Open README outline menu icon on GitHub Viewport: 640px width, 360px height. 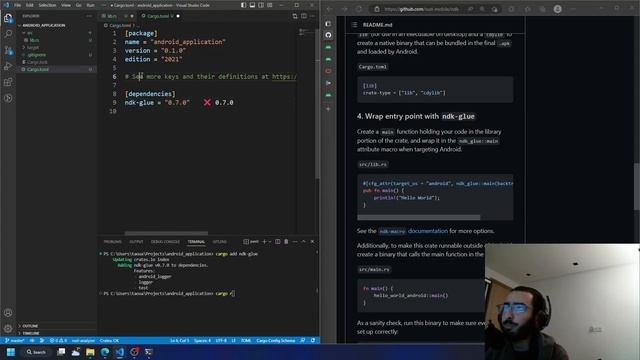354,24
